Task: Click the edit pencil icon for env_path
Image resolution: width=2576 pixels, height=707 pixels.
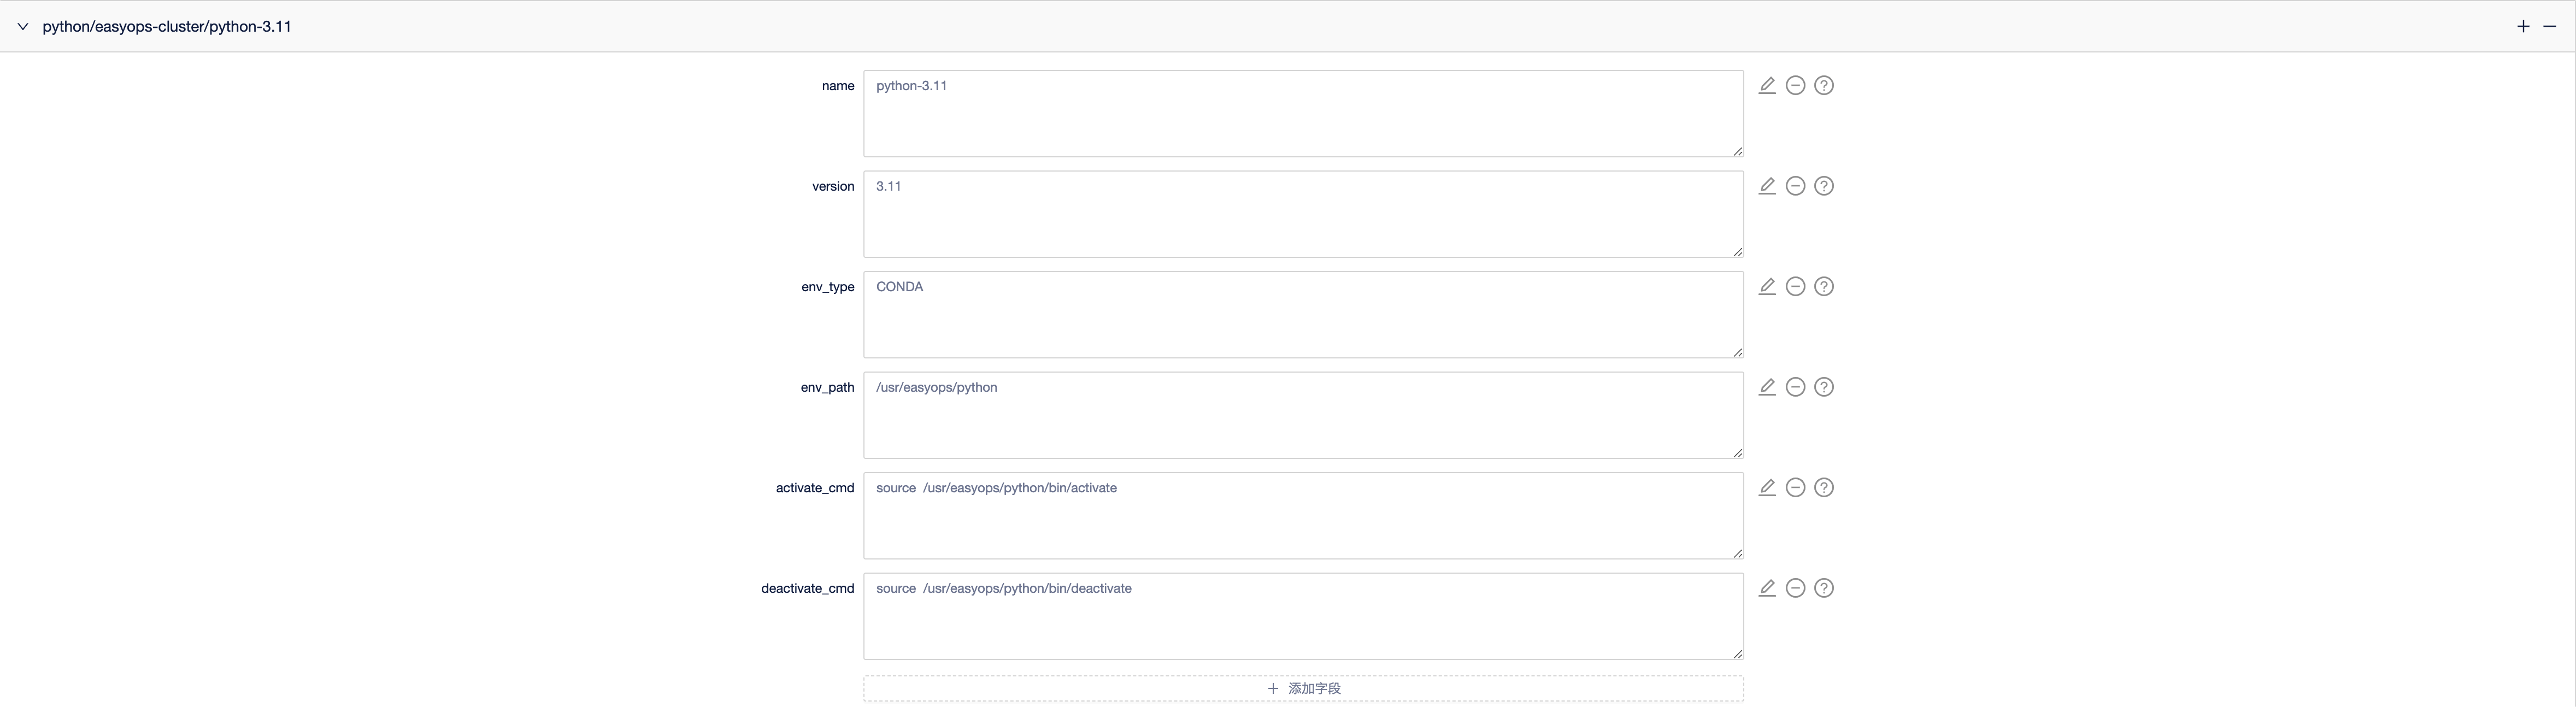Action: (x=1767, y=387)
